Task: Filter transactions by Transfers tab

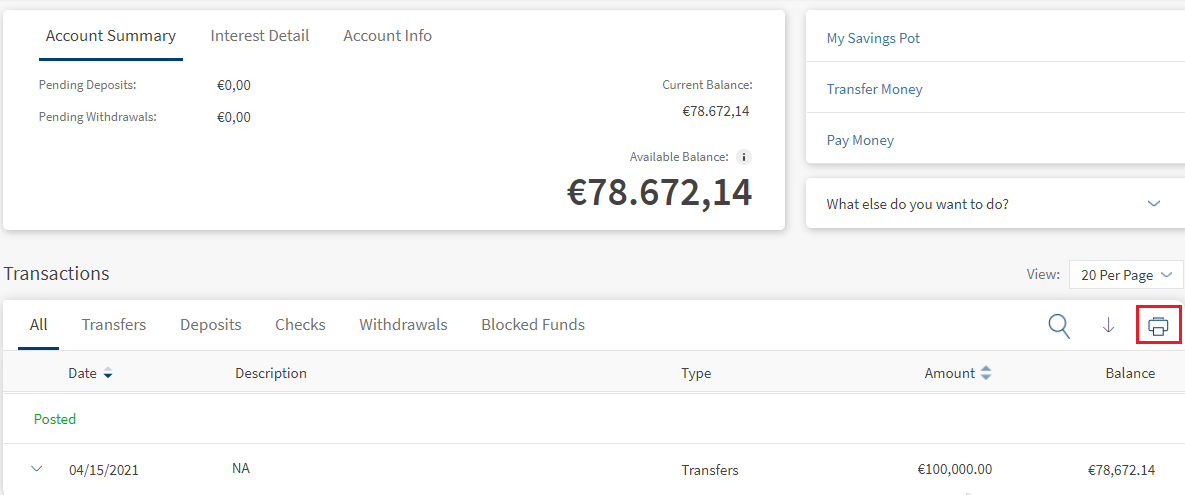Action: tap(114, 325)
